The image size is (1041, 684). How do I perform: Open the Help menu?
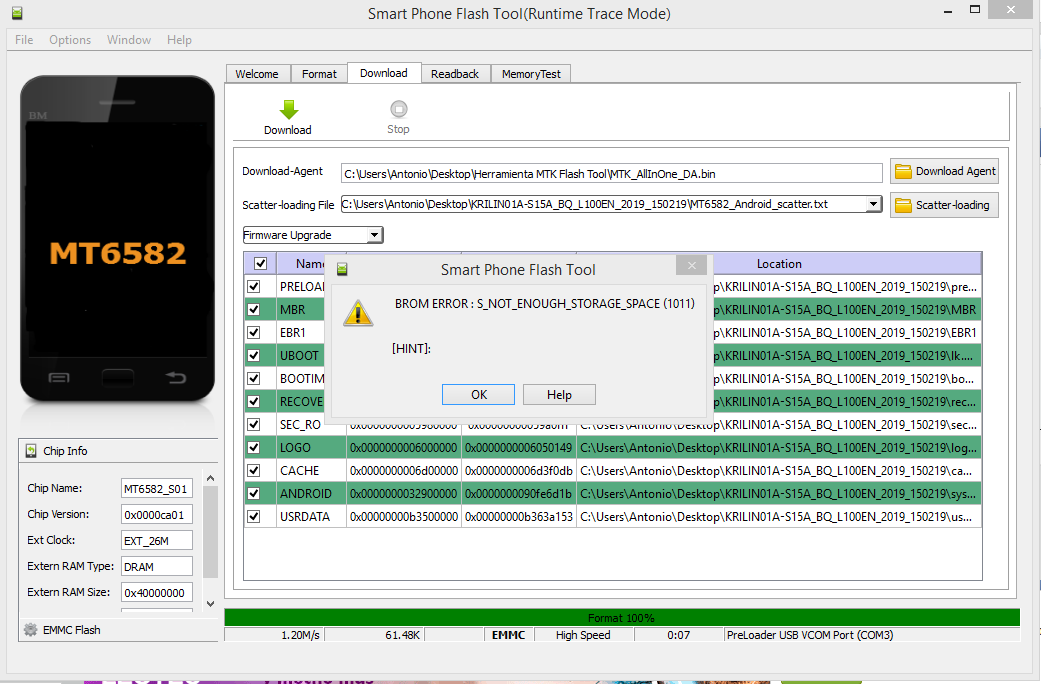point(179,40)
